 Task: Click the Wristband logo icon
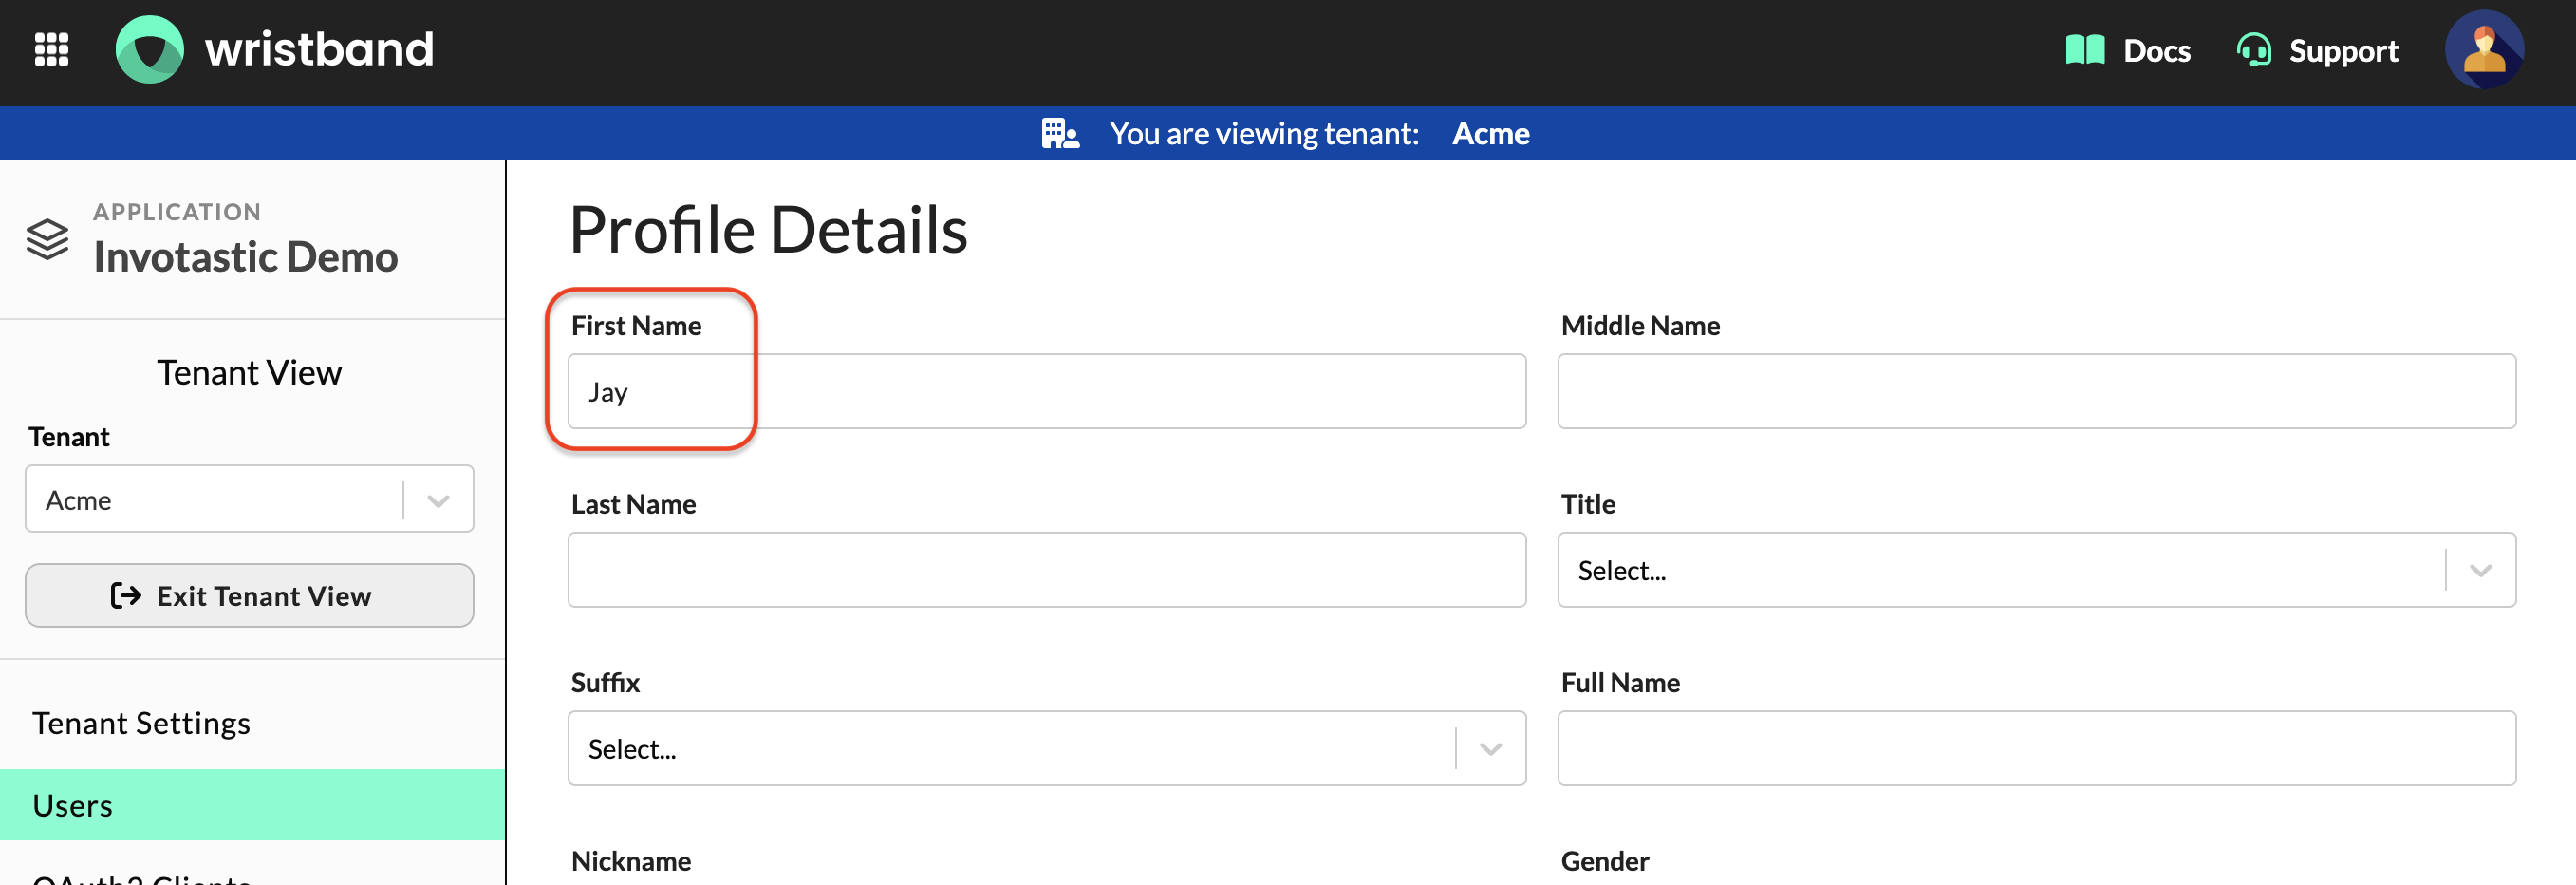coord(150,49)
